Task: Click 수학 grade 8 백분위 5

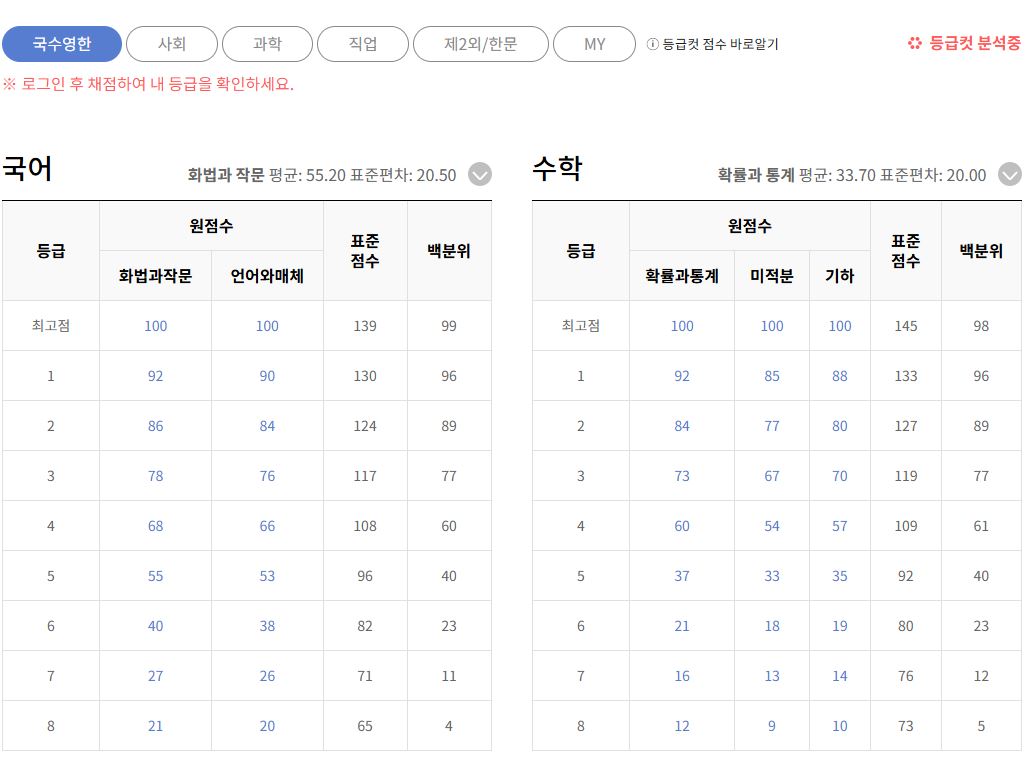Action: [x=981, y=726]
